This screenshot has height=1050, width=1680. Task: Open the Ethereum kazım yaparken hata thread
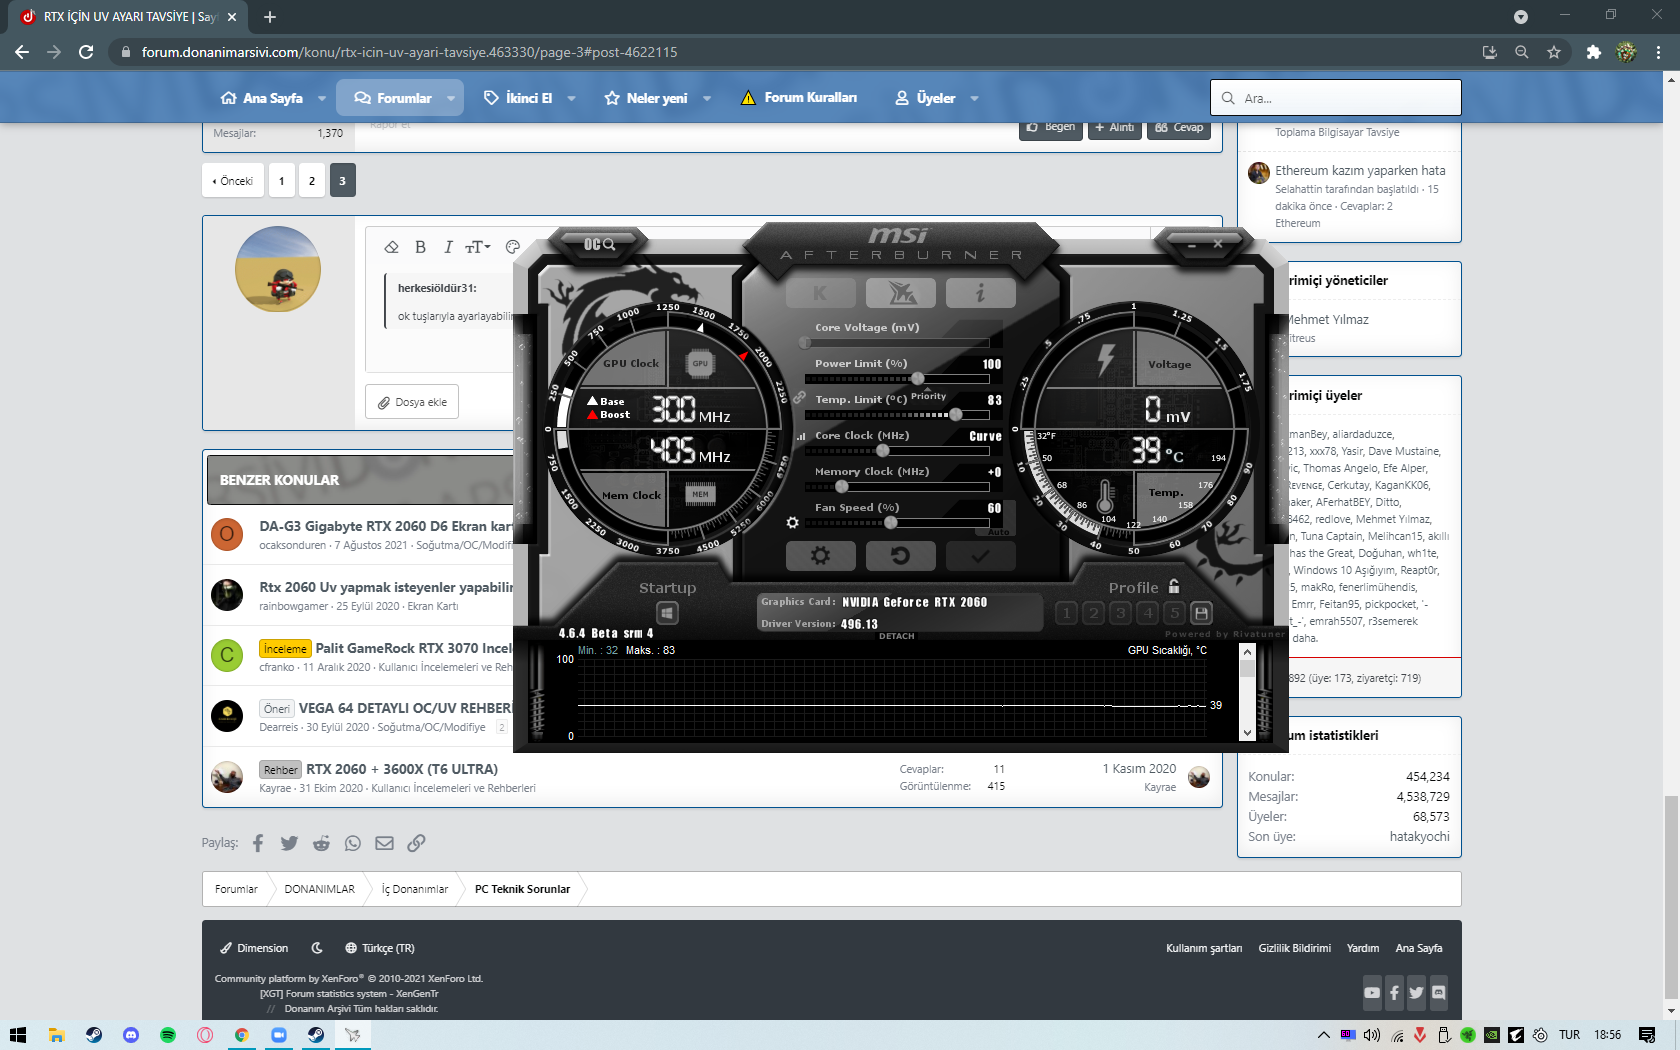pos(1360,171)
